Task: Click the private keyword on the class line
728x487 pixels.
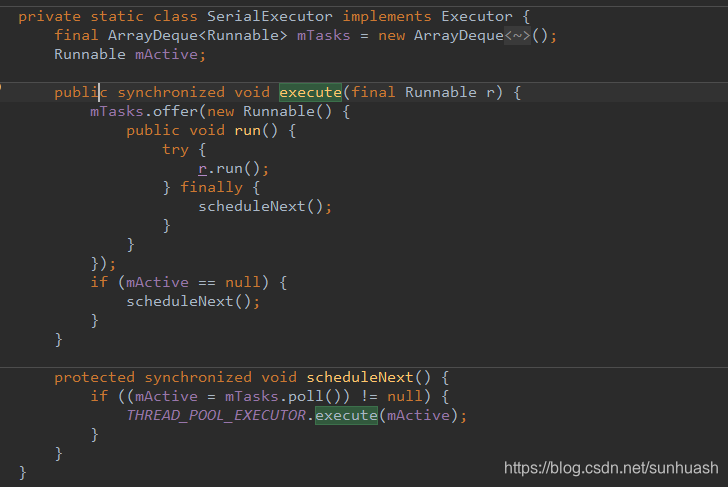Action: tap(50, 17)
